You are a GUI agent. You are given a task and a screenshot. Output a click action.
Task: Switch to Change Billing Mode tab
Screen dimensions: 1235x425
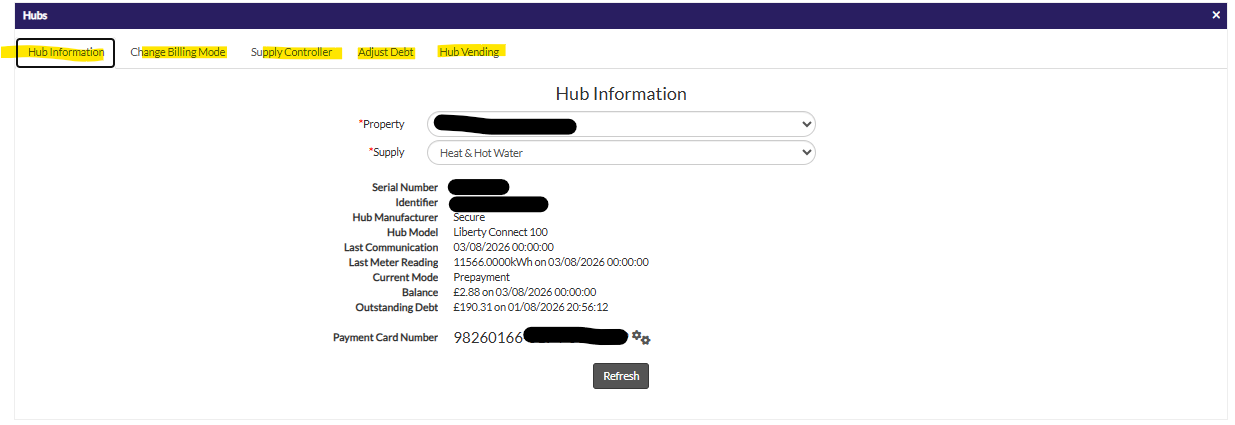(178, 52)
